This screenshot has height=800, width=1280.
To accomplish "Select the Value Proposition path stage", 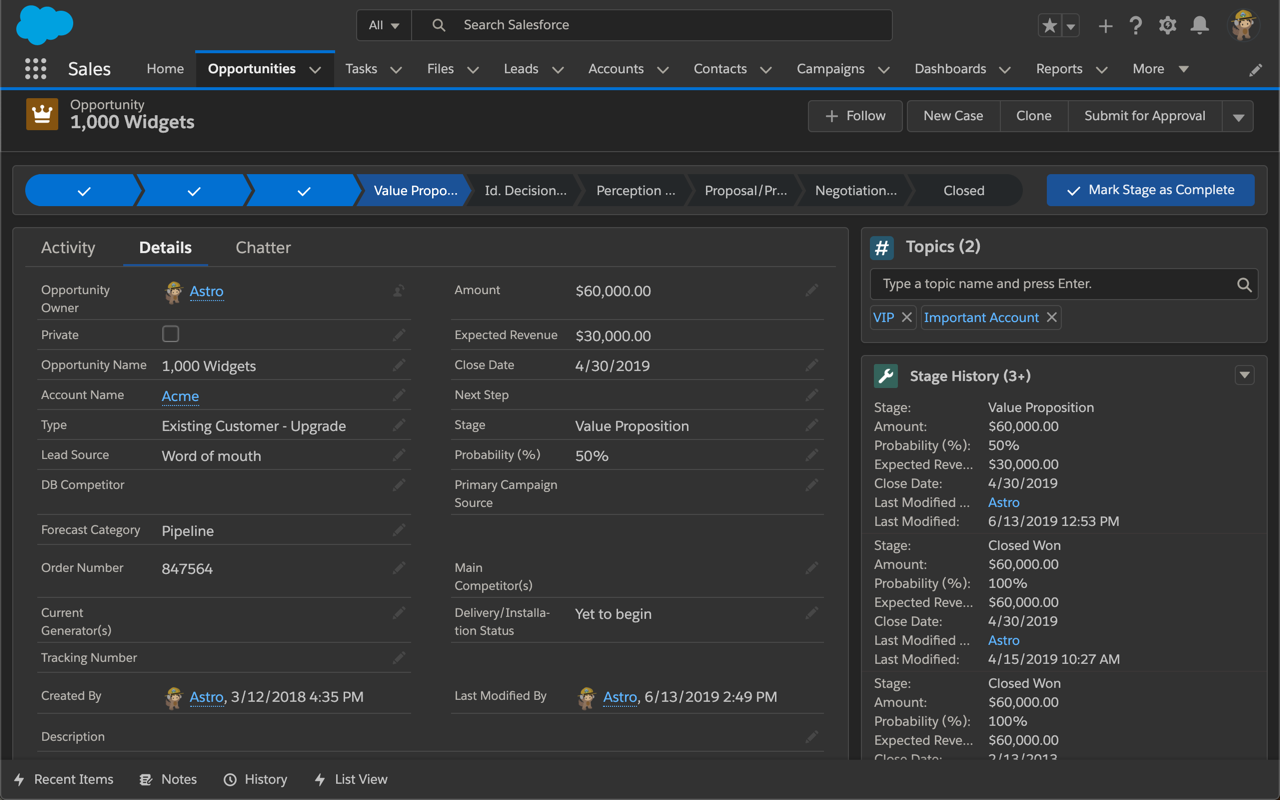I will click(x=414, y=190).
